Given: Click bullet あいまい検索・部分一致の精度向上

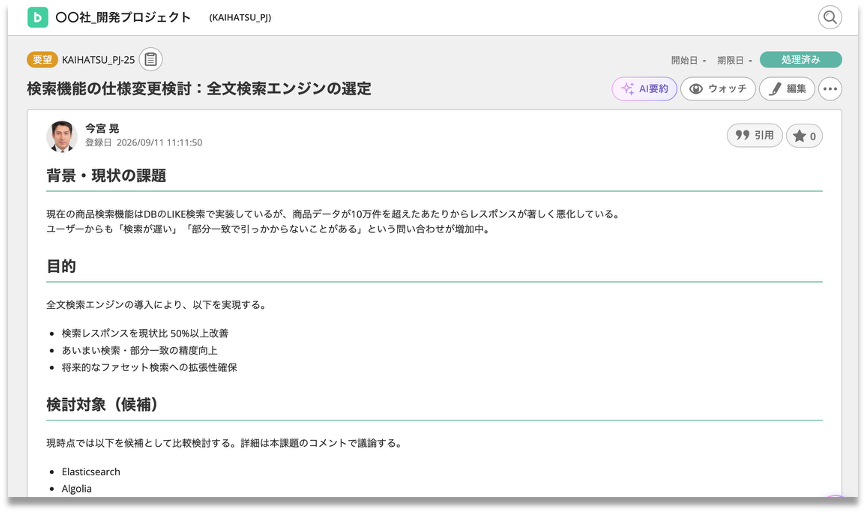Looking at the screenshot, I should [x=140, y=350].
